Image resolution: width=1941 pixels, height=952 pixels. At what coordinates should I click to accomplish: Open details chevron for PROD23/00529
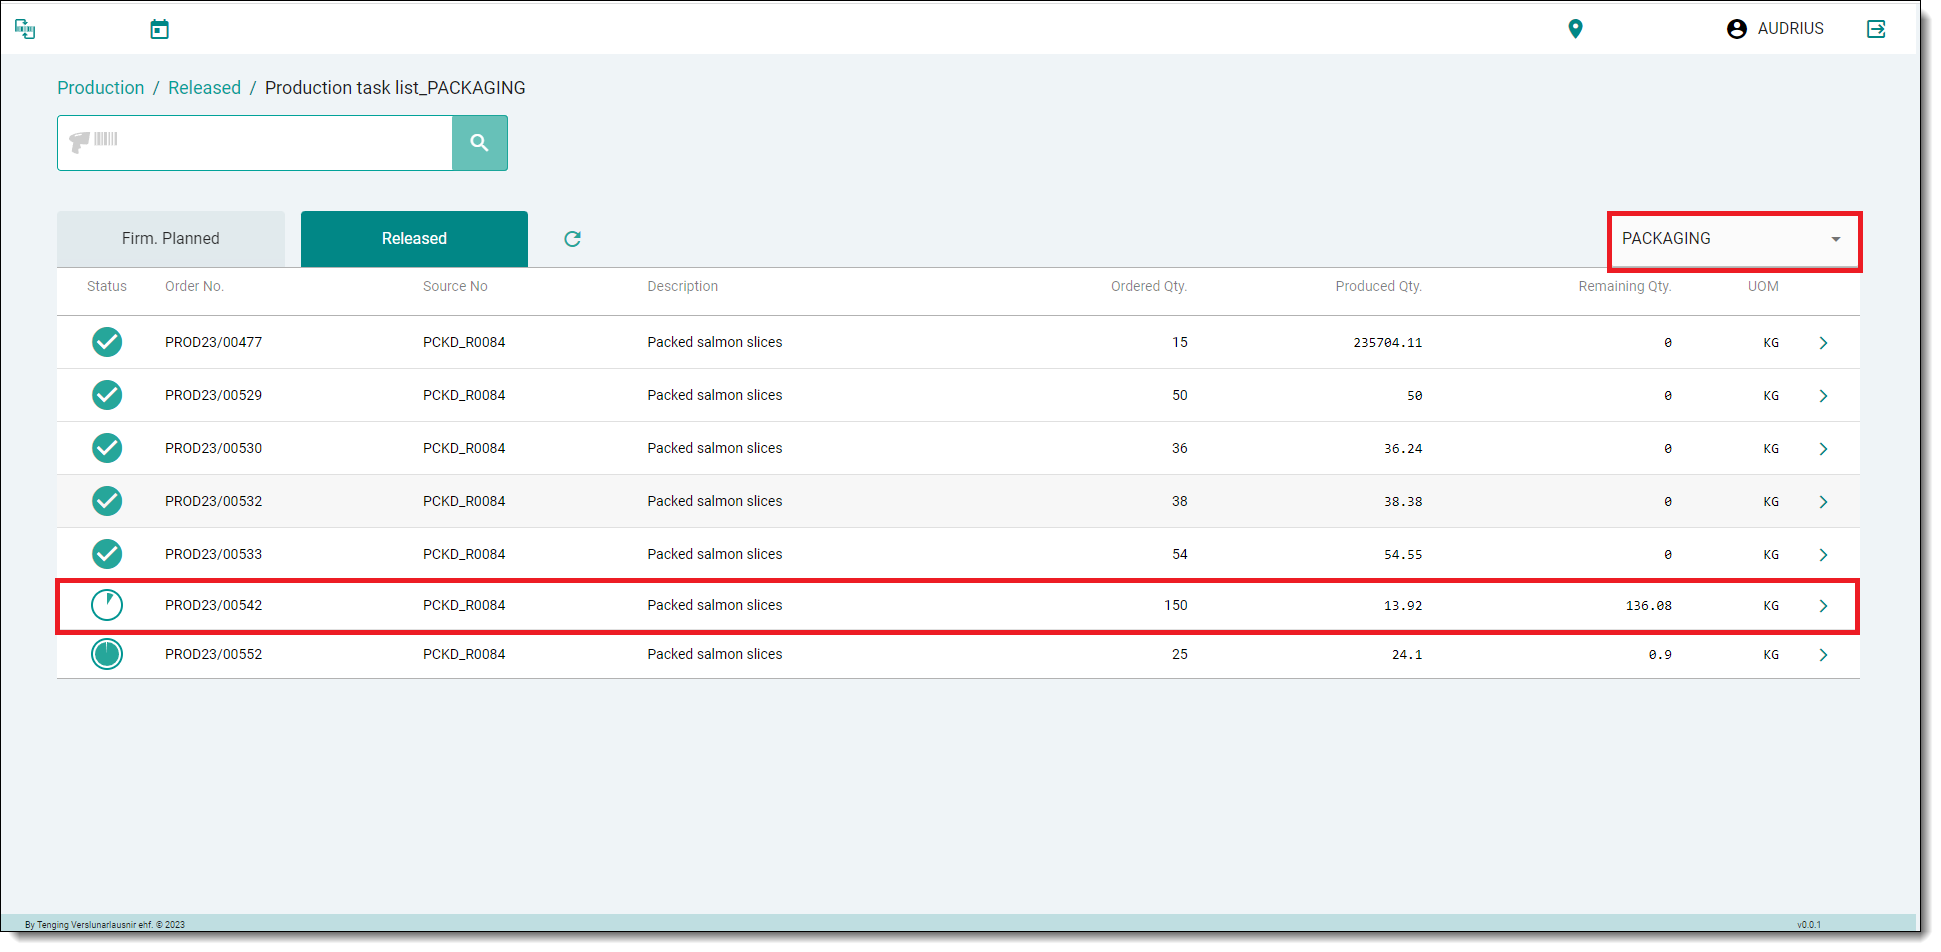[x=1823, y=396]
